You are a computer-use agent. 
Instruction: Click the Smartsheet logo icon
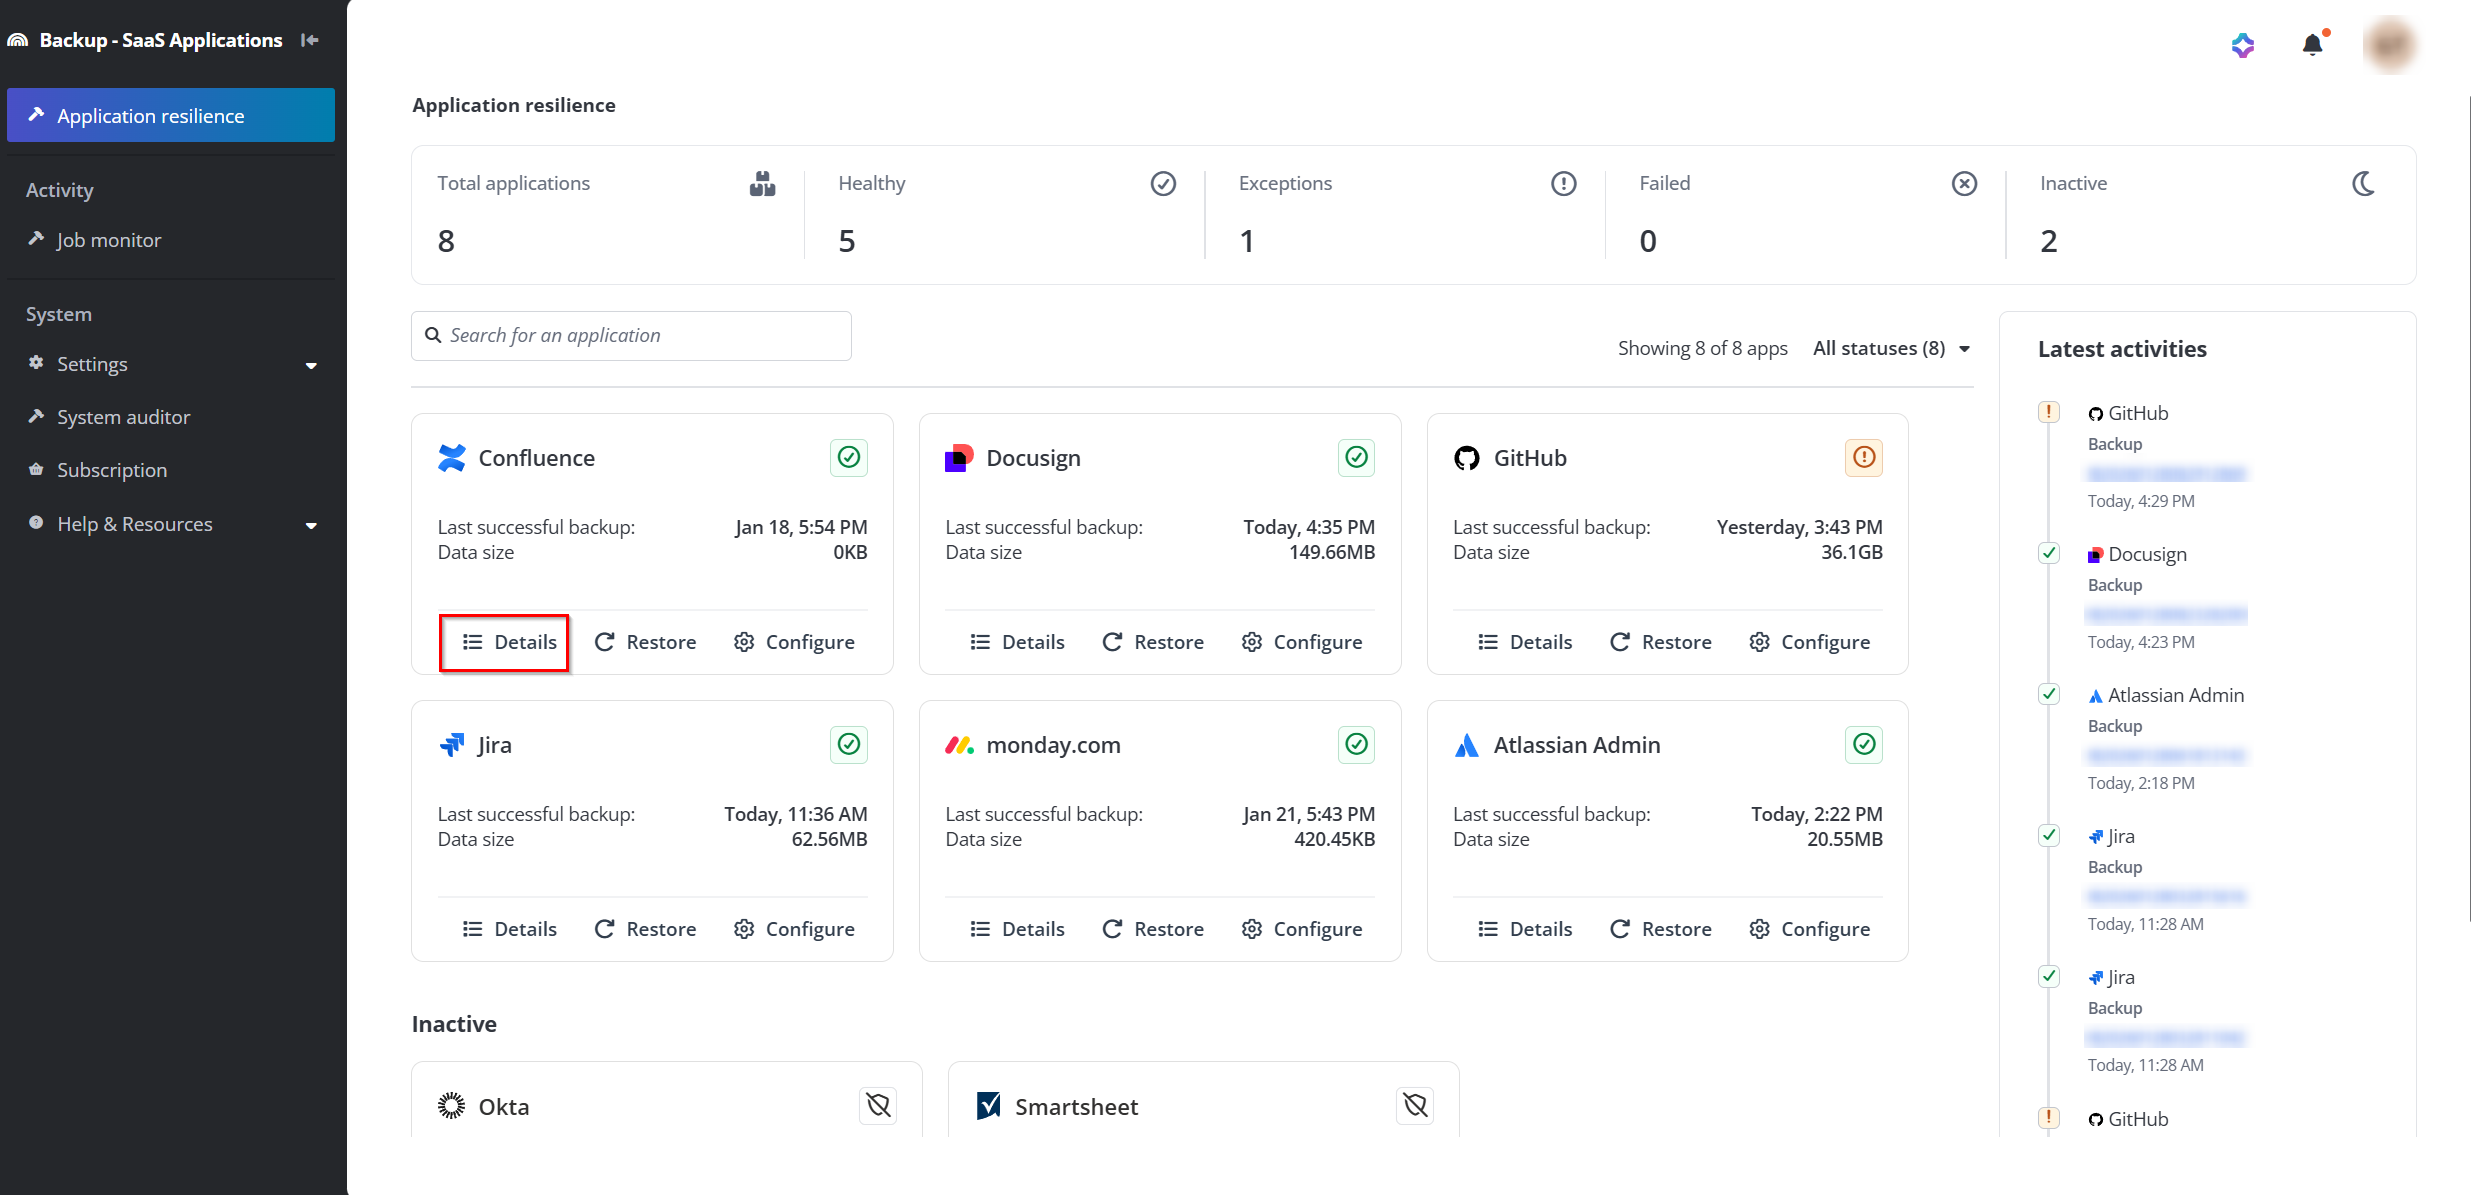pyautogui.click(x=988, y=1106)
